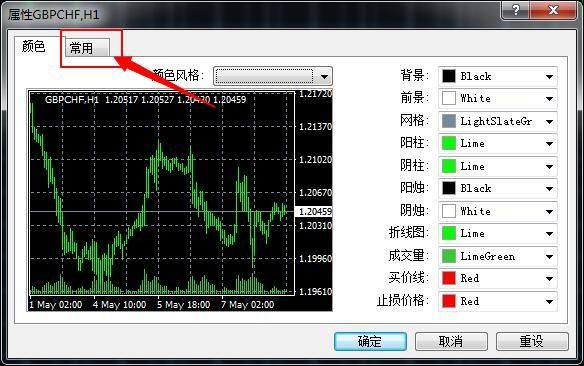Viewport: 584px width, 366px height.
Task: Click the 颜色风格 label text
Action: pos(179,76)
